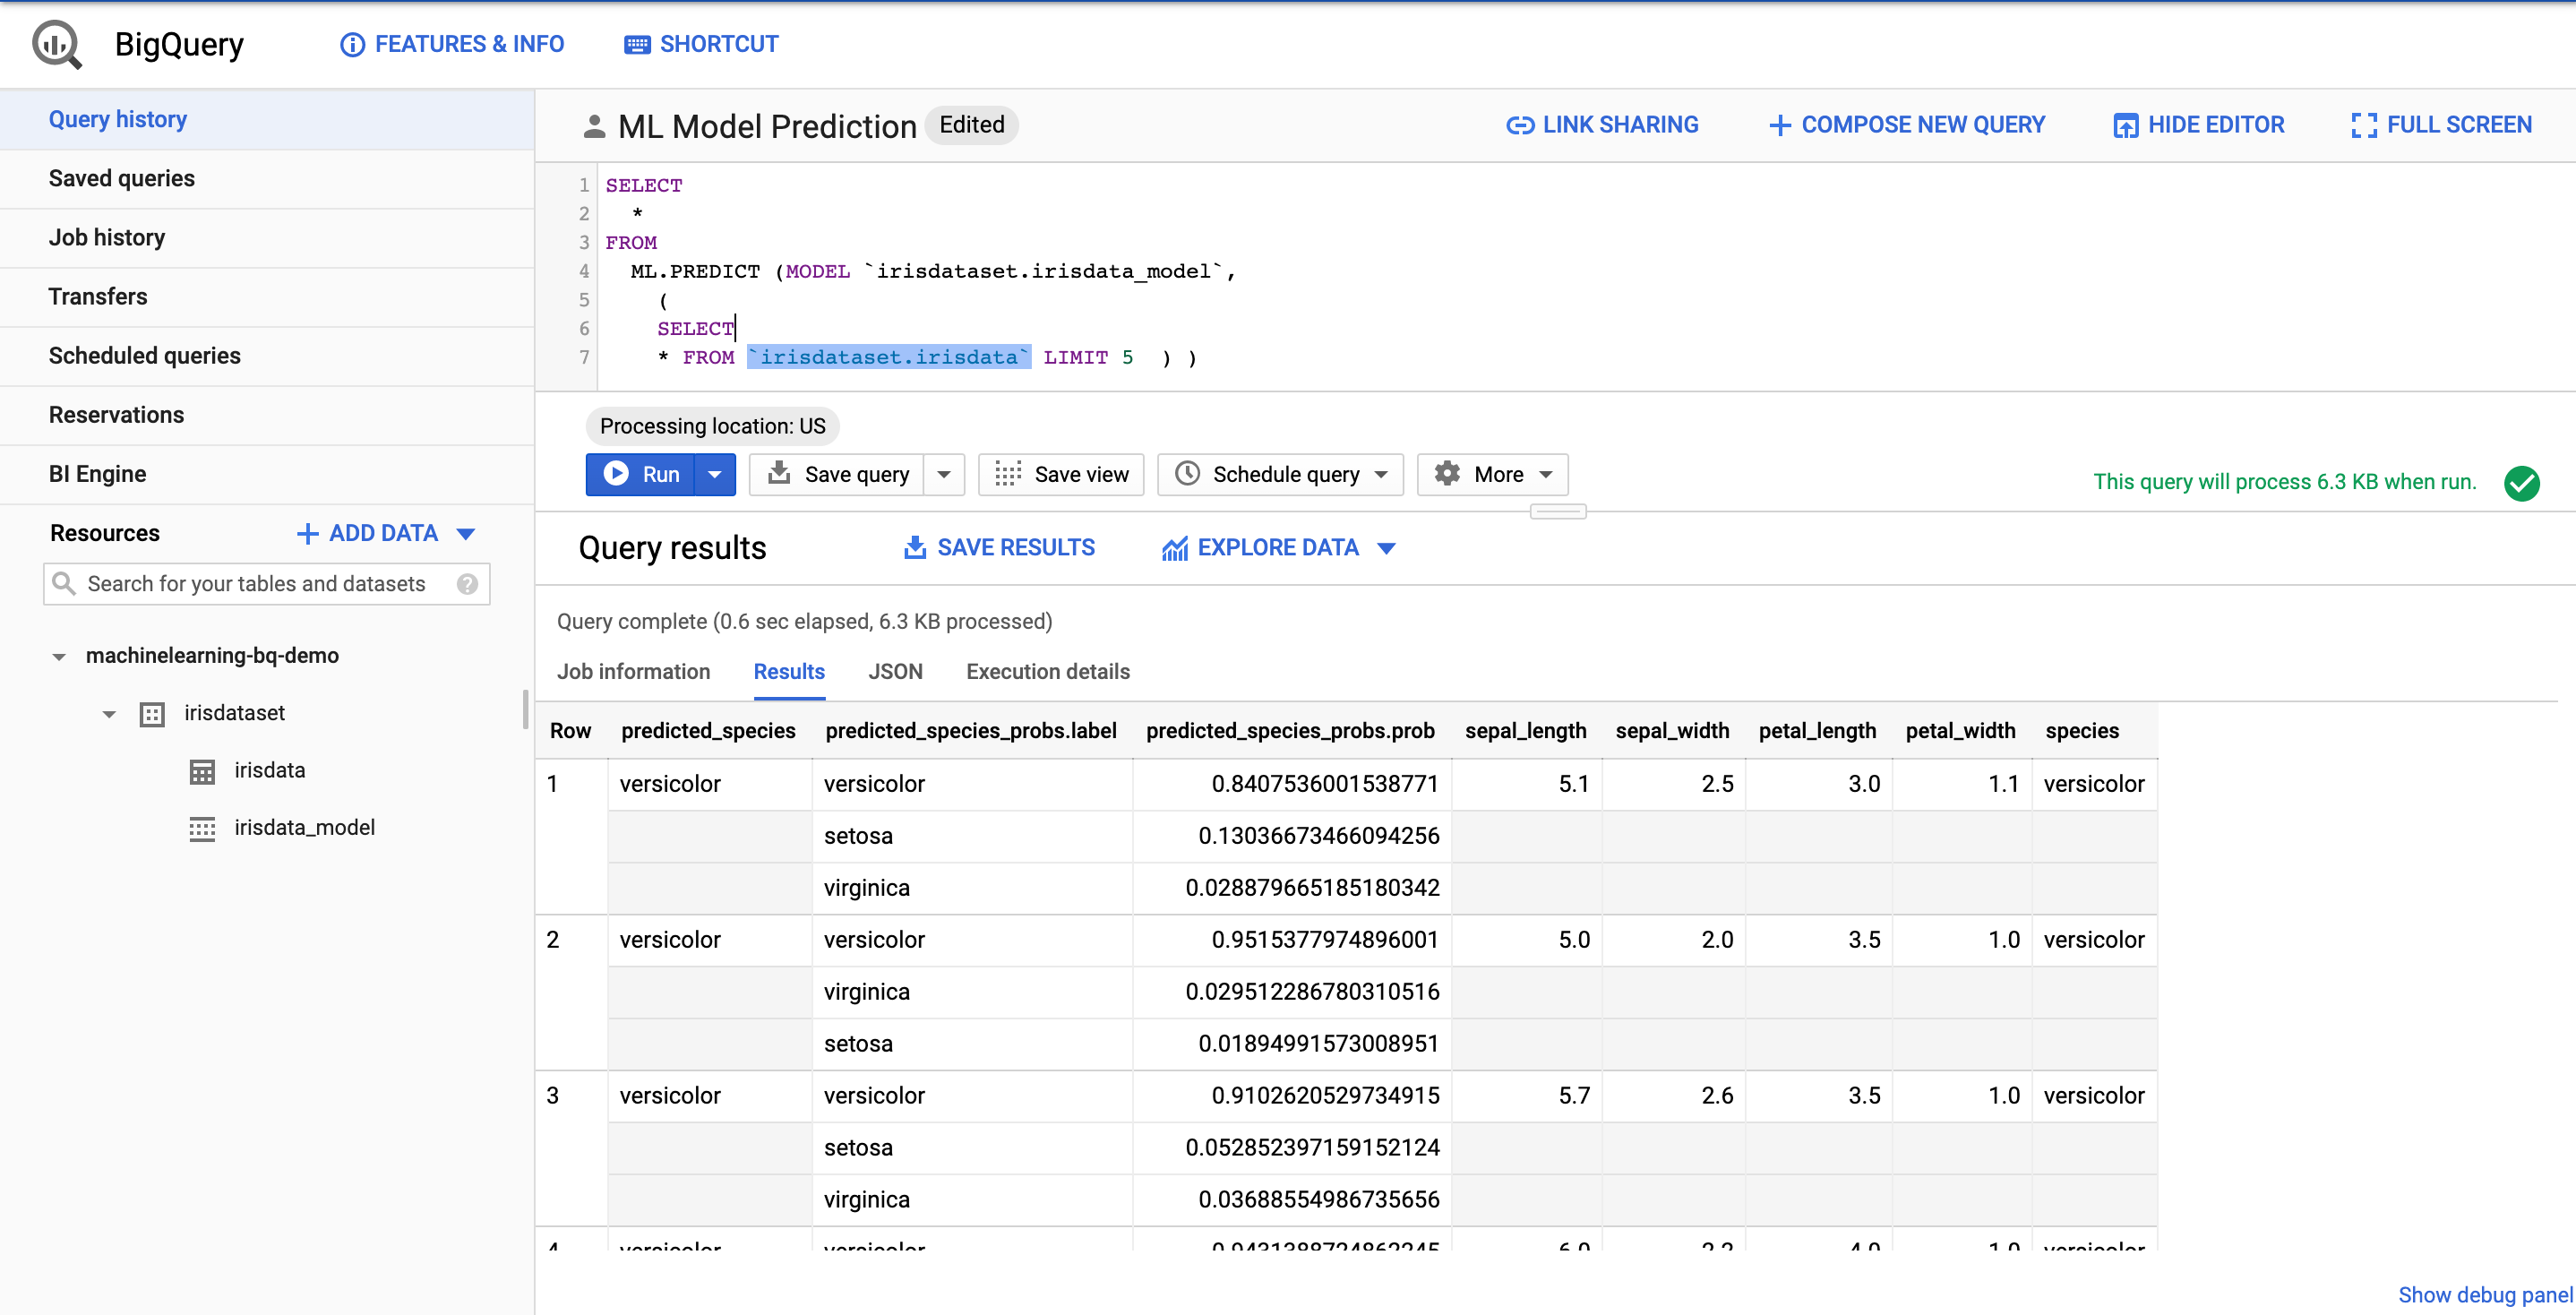The height and width of the screenshot is (1315, 2576).
Task: Collapse the irisdataset tree node
Action: [109, 713]
